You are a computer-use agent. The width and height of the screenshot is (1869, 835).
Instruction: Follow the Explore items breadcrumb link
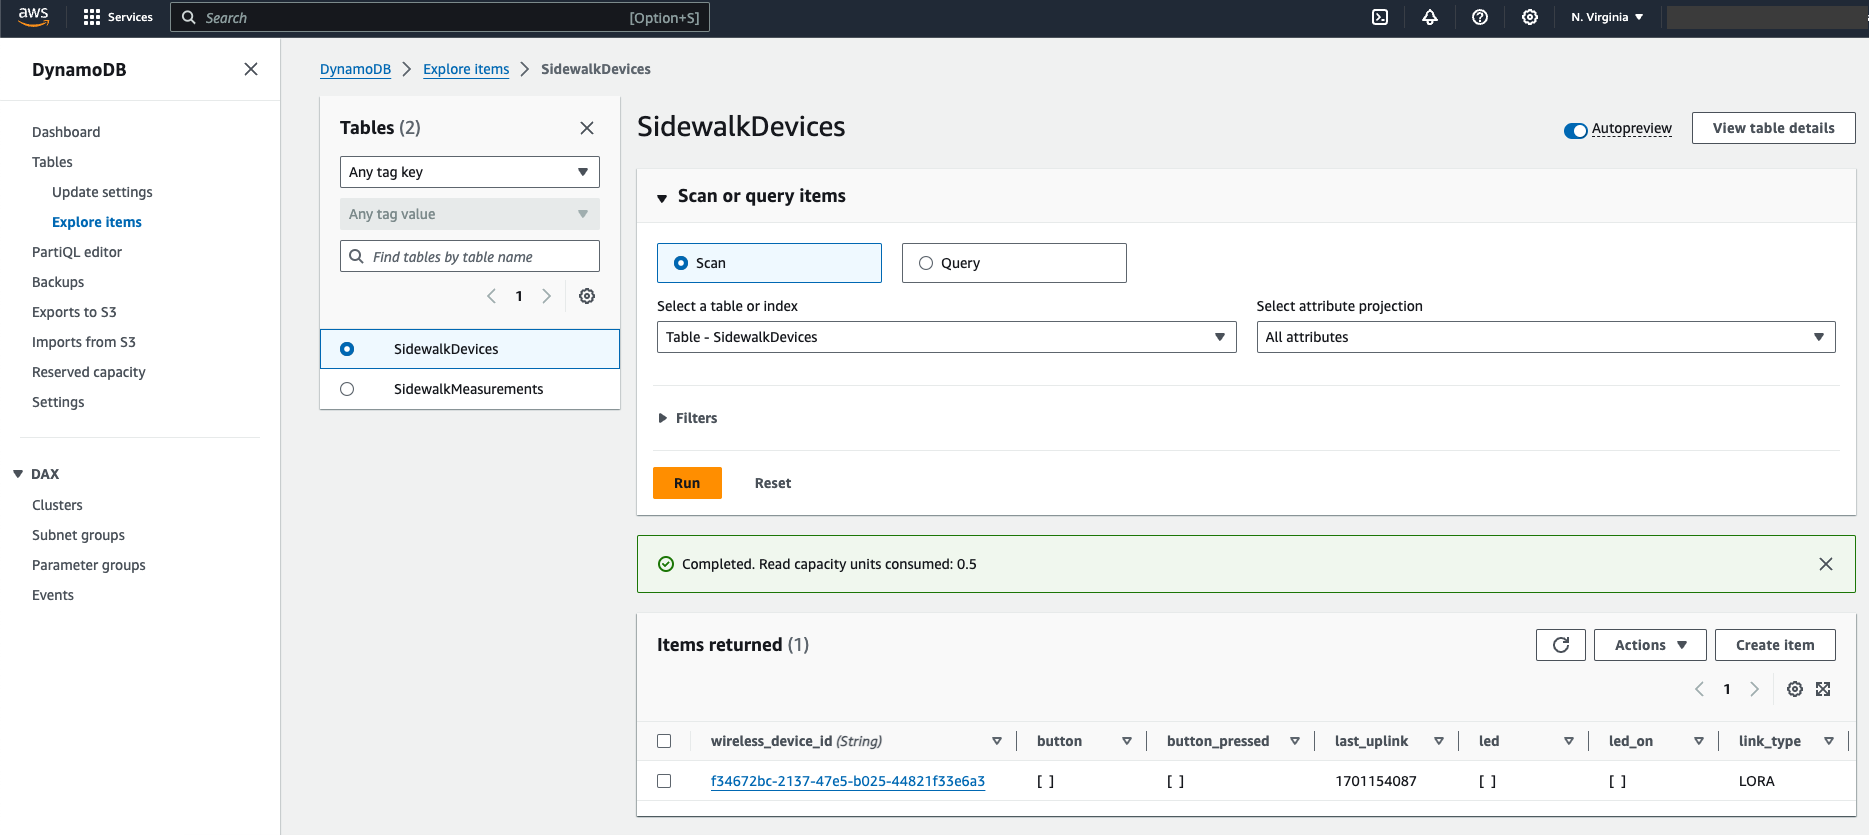point(466,69)
